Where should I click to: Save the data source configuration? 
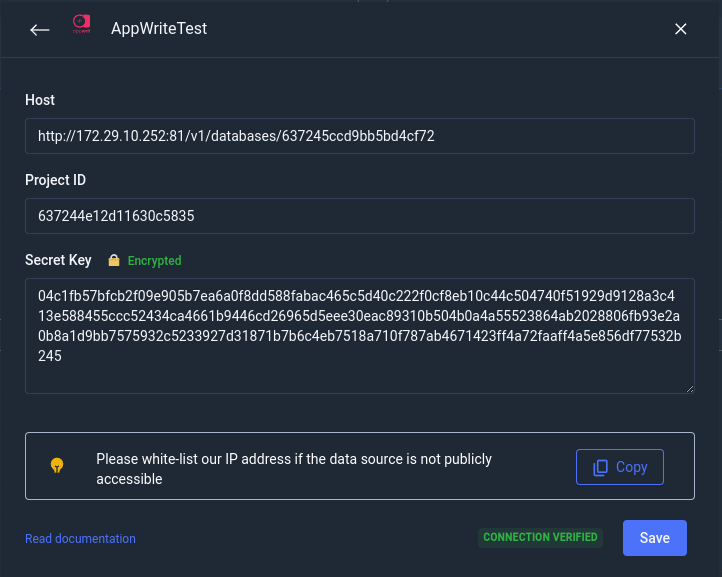click(655, 538)
